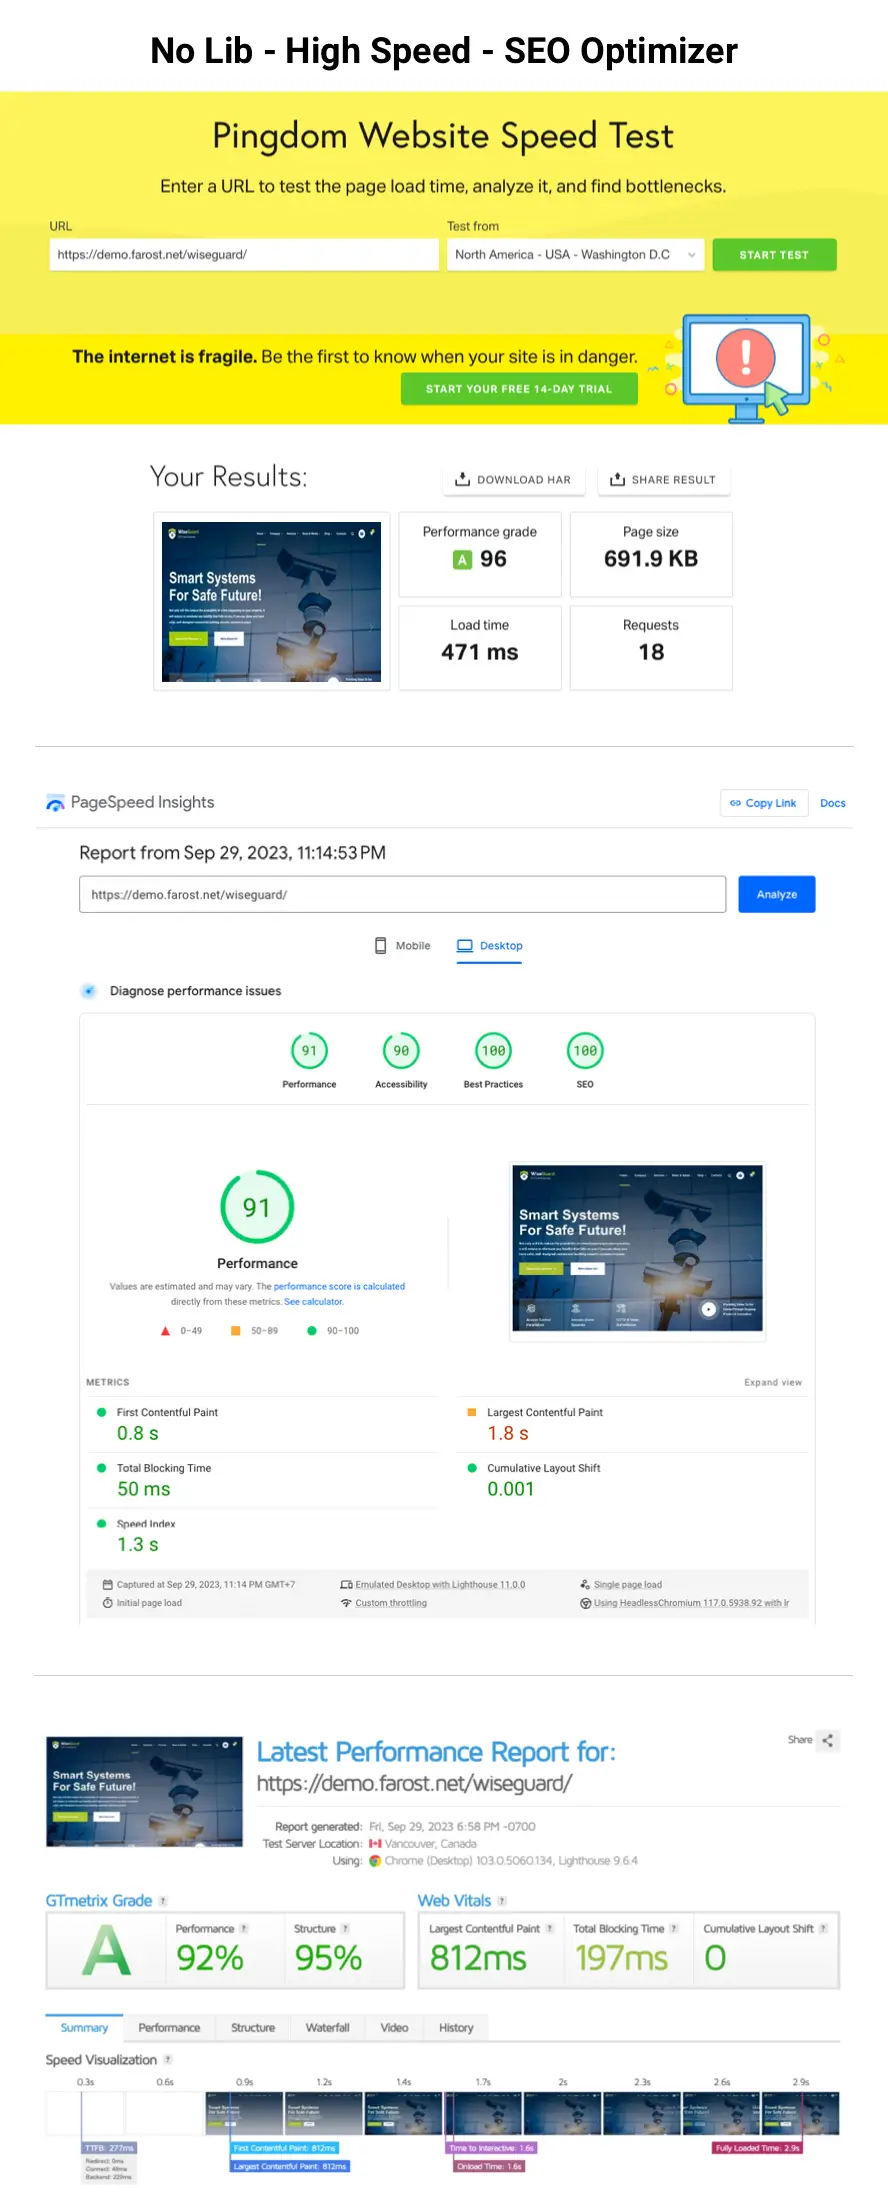Click the DOWNLOAD HAR button
This screenshot has width=888, height=2209.
click(x=513, y=480)
